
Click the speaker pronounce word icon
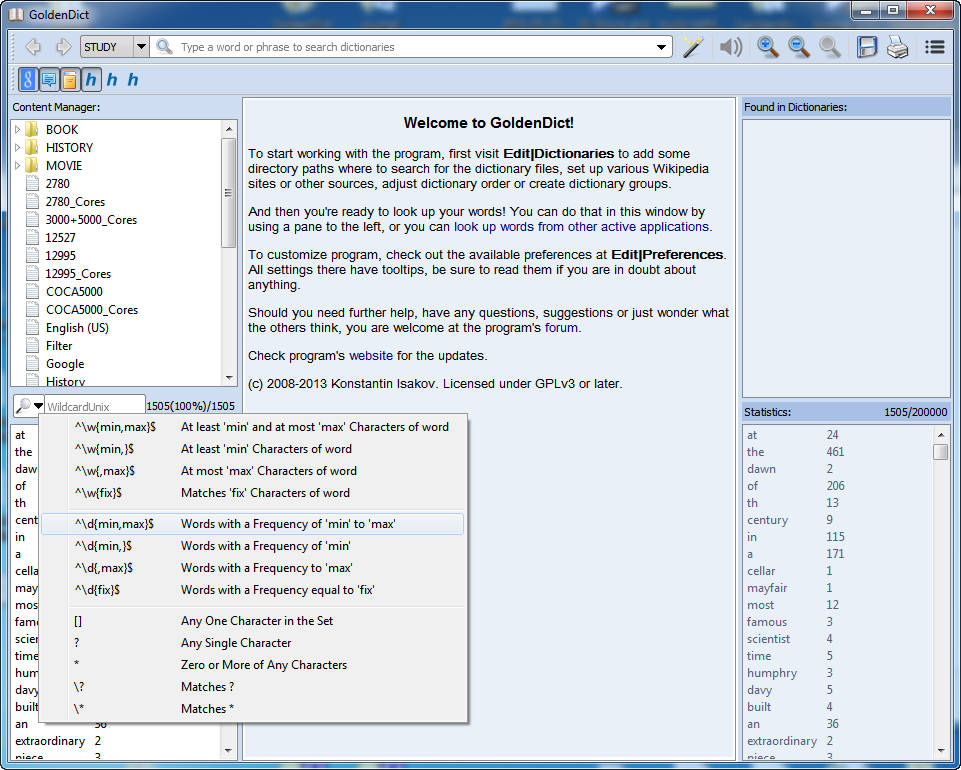[x=731, y=47]
